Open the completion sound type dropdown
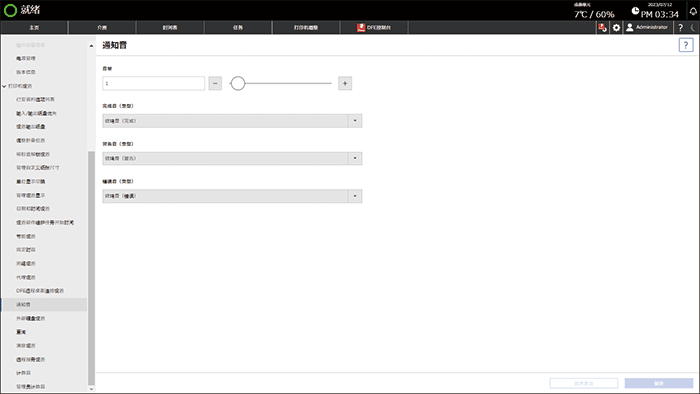Image resolution: width=700 pixels, height=394 pixels. 232,121
